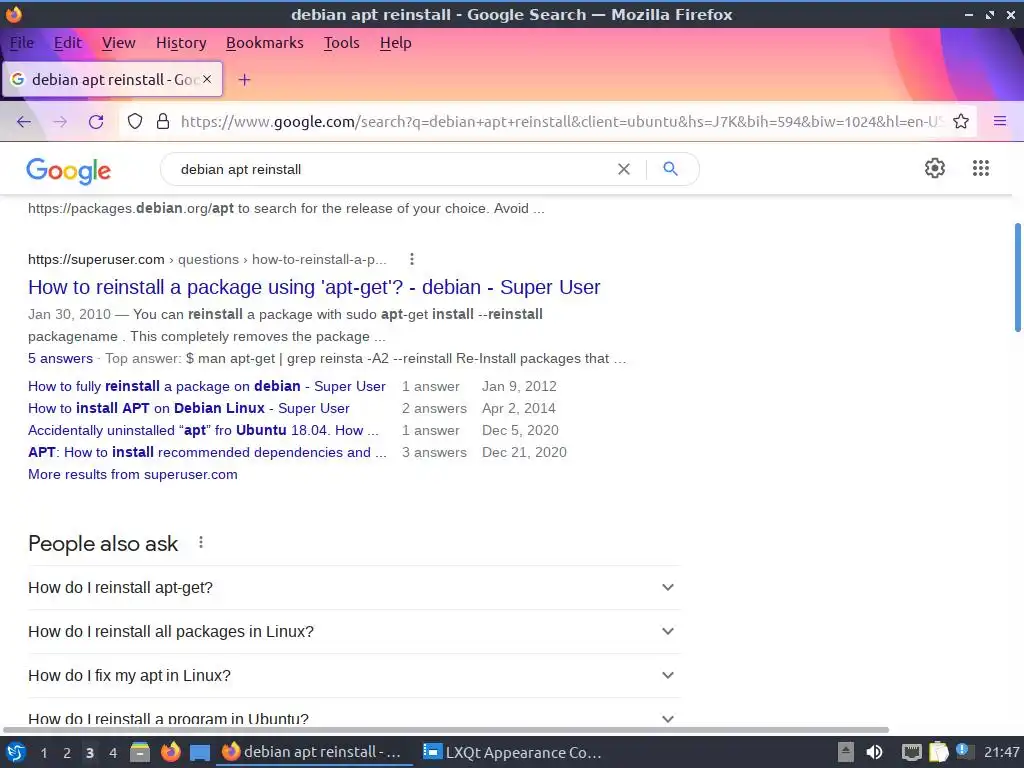Expand 'How do I reinstall all packages in Linux?'
The image size is (1024, 768).
(354, 632)
